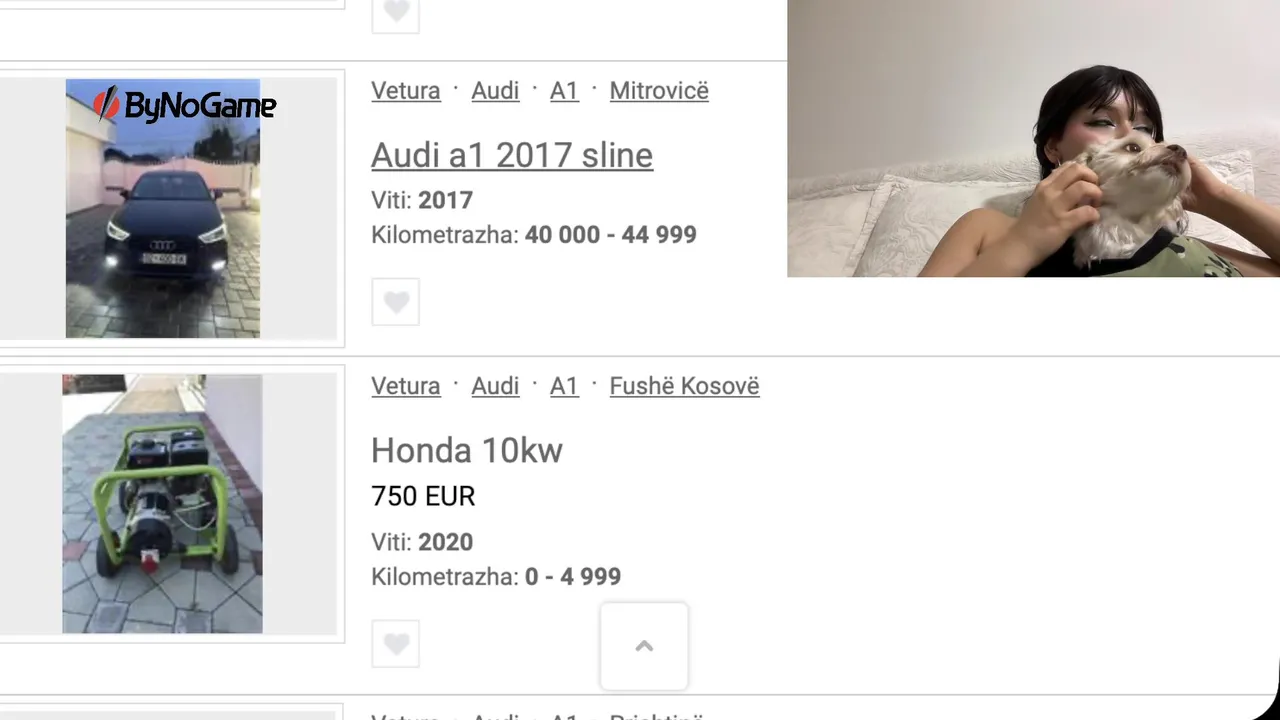Open the A1 category link next to Mitrovicë
1280x720 pixels.
coord(564,90)
